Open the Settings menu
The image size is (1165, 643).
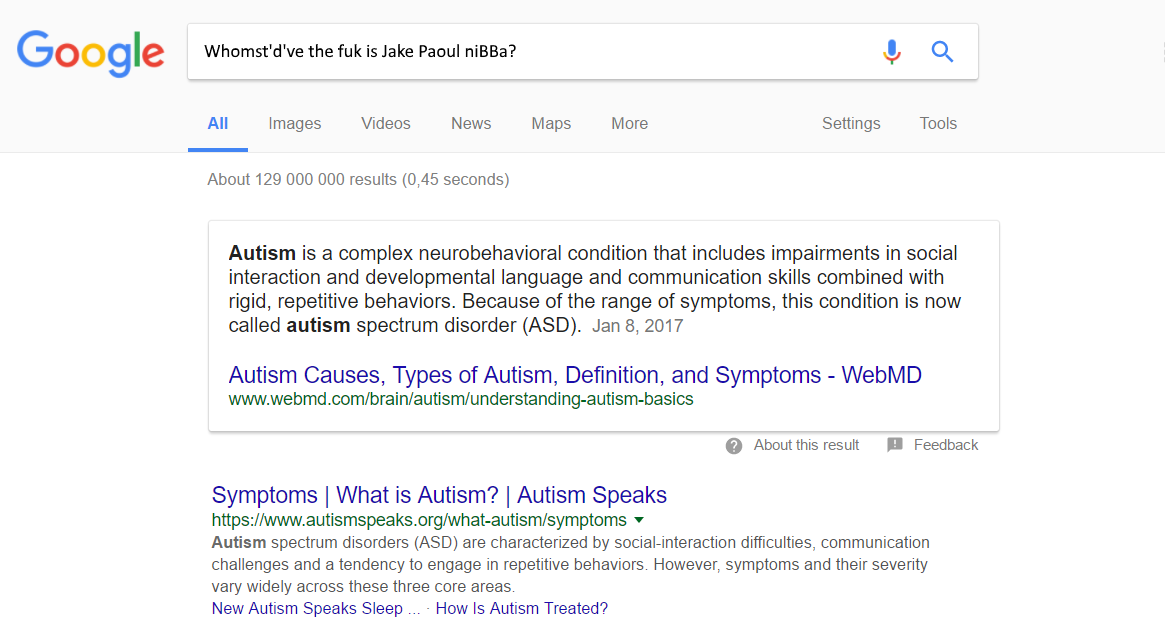point(851,123)
